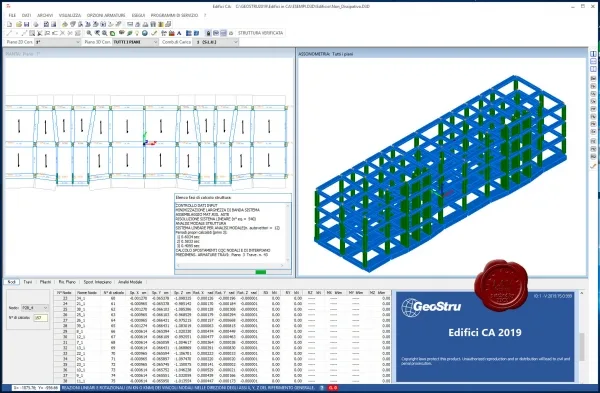This screenshot has height=393, width=600.
Task: Click the N° di calcolo input field
Action: [41, 318]
